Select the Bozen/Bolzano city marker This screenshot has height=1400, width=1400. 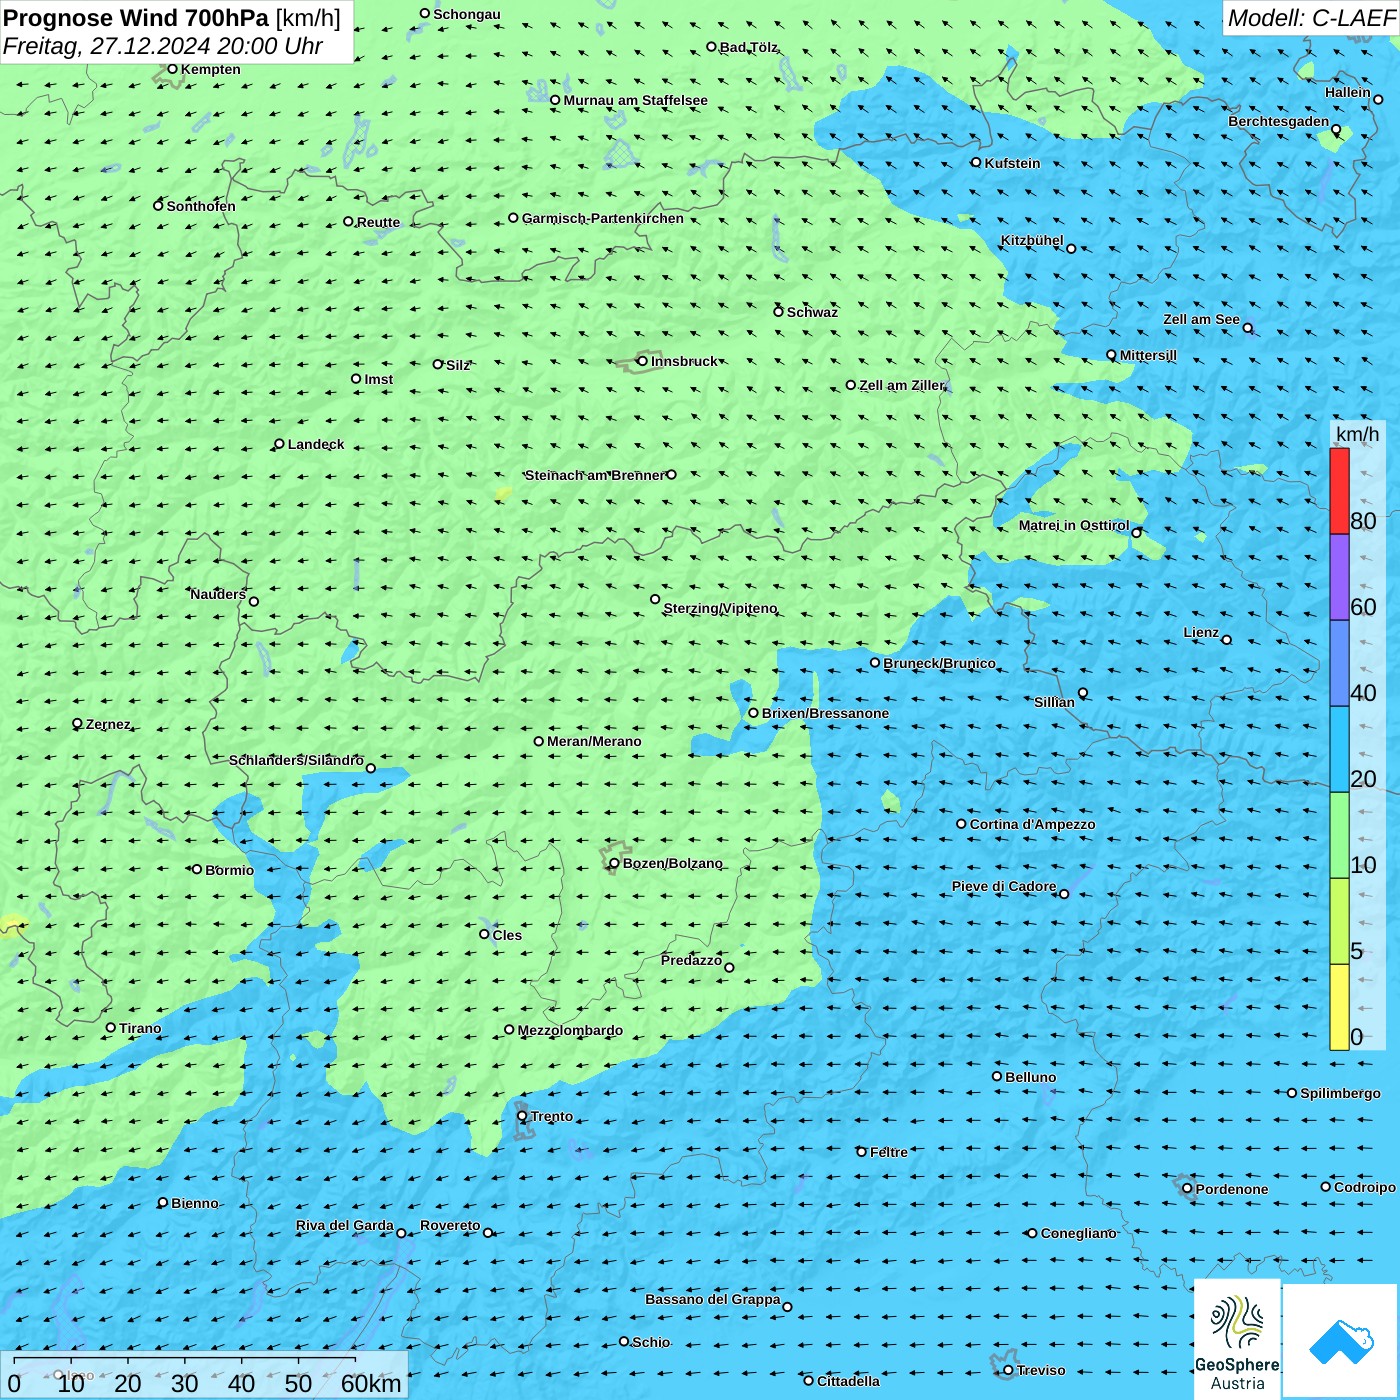pyautogui.click(x=615, y=863)
